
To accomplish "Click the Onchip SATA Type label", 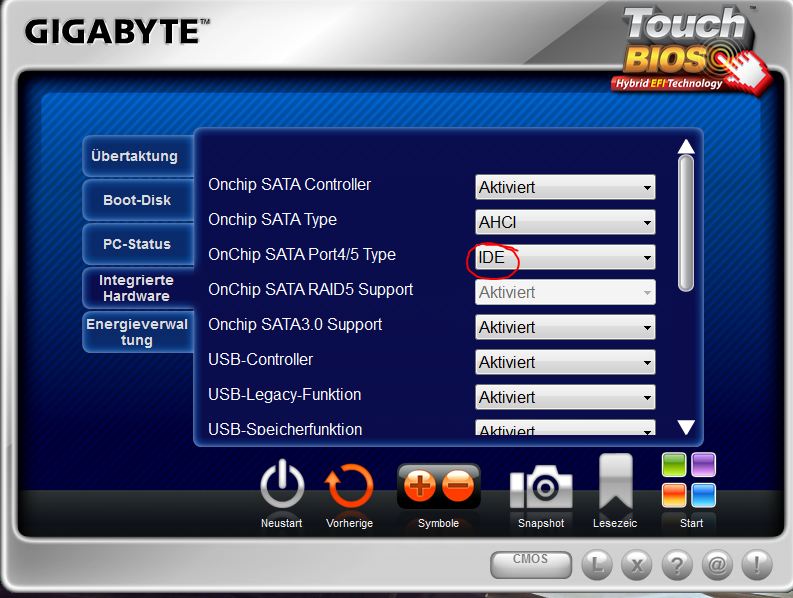I will pos(273,220).
